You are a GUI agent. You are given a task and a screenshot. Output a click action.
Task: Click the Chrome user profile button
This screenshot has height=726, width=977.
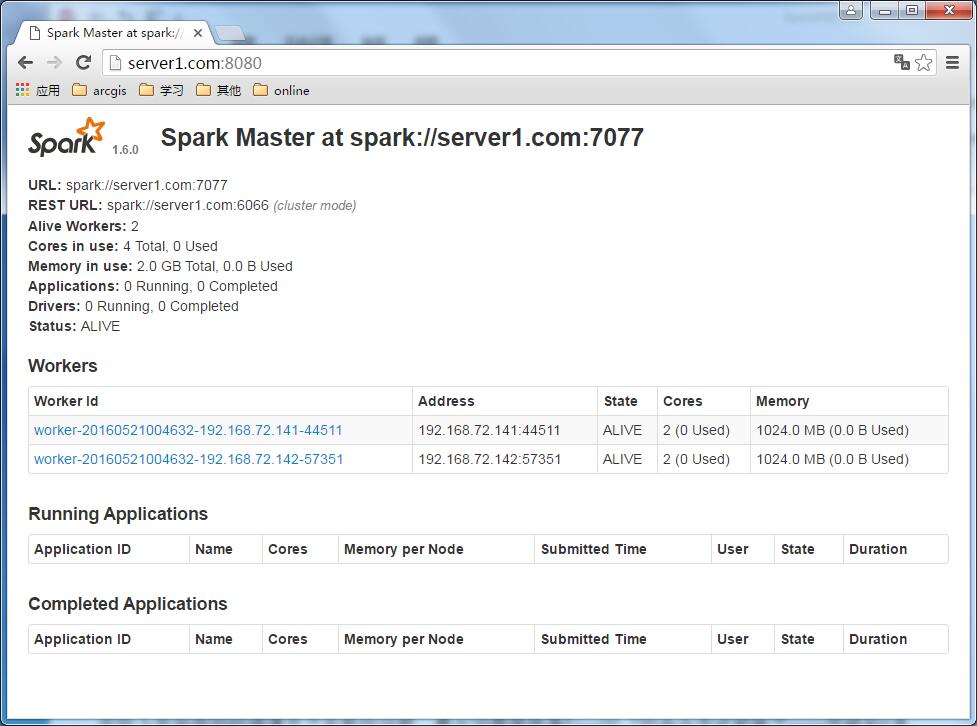point(851,10)
